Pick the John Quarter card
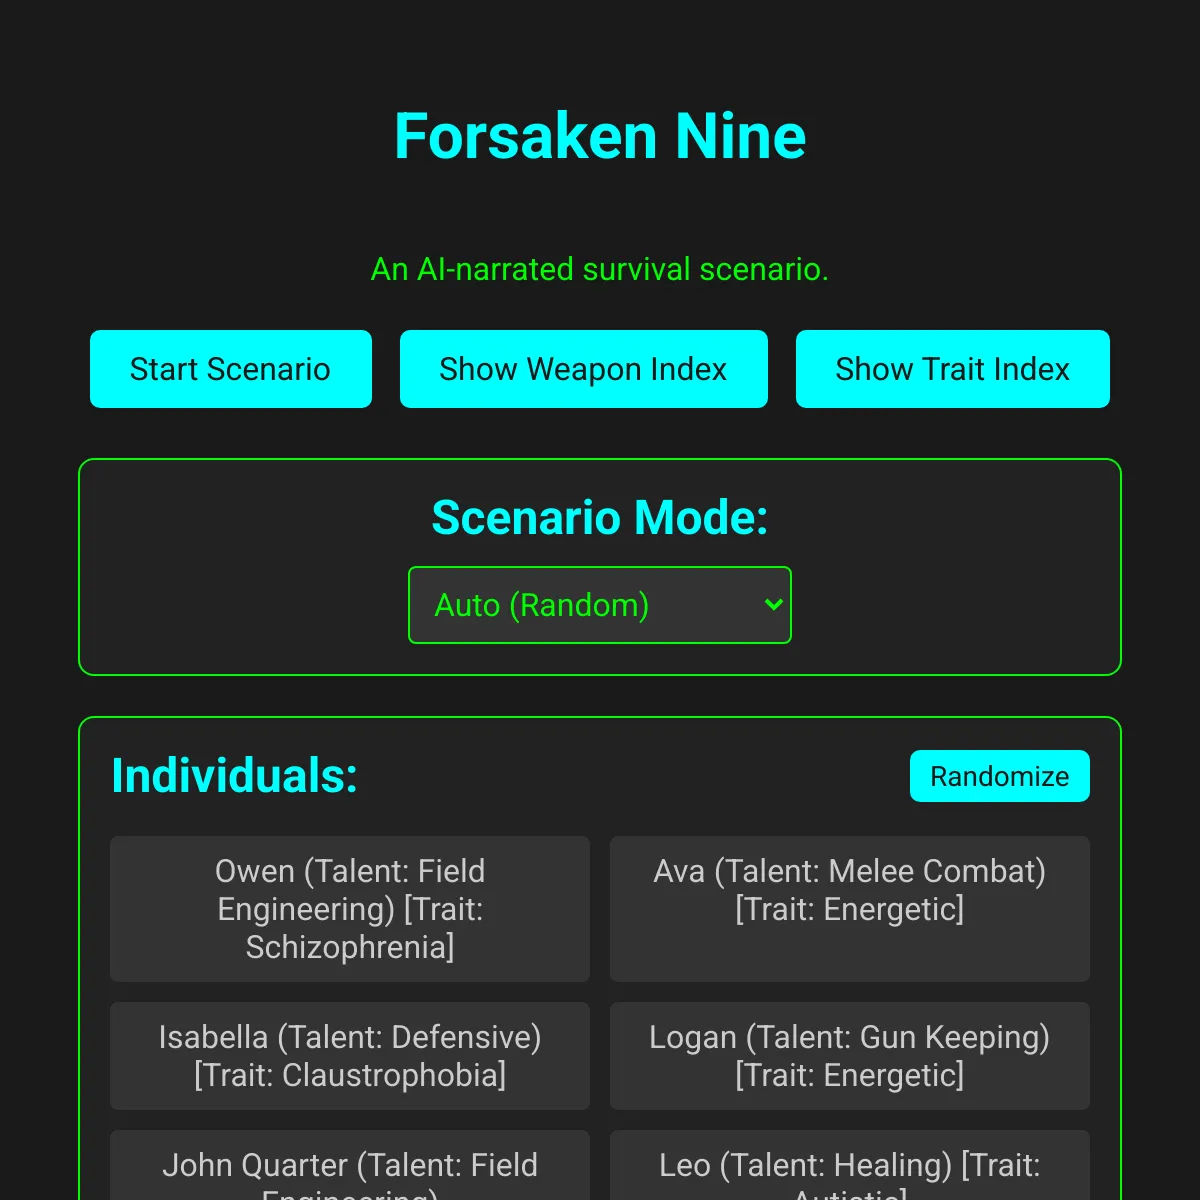 (350, 1166)
